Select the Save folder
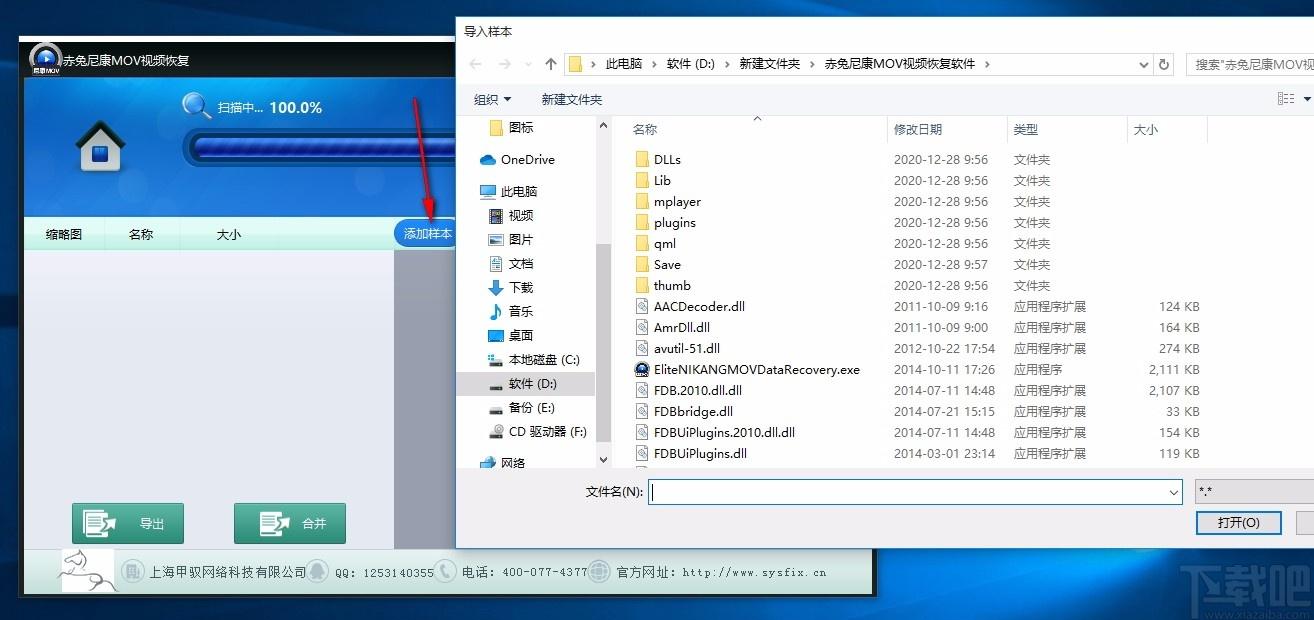 click(658, 264)
